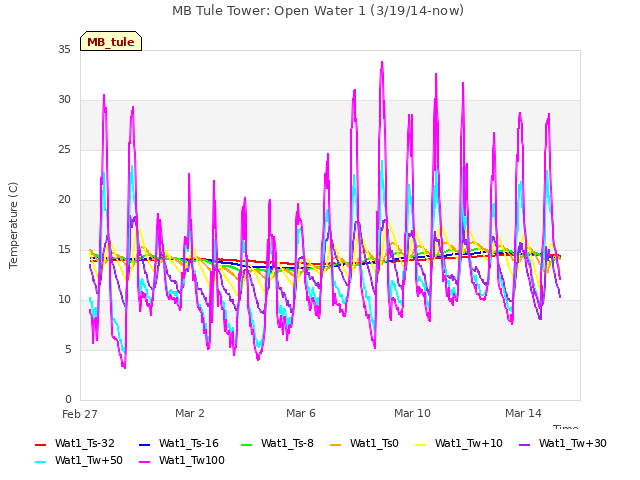This screenshot has width=640, height=480.
Task: Select the Wat1_Ts-32 legend label
Action: 85,444
